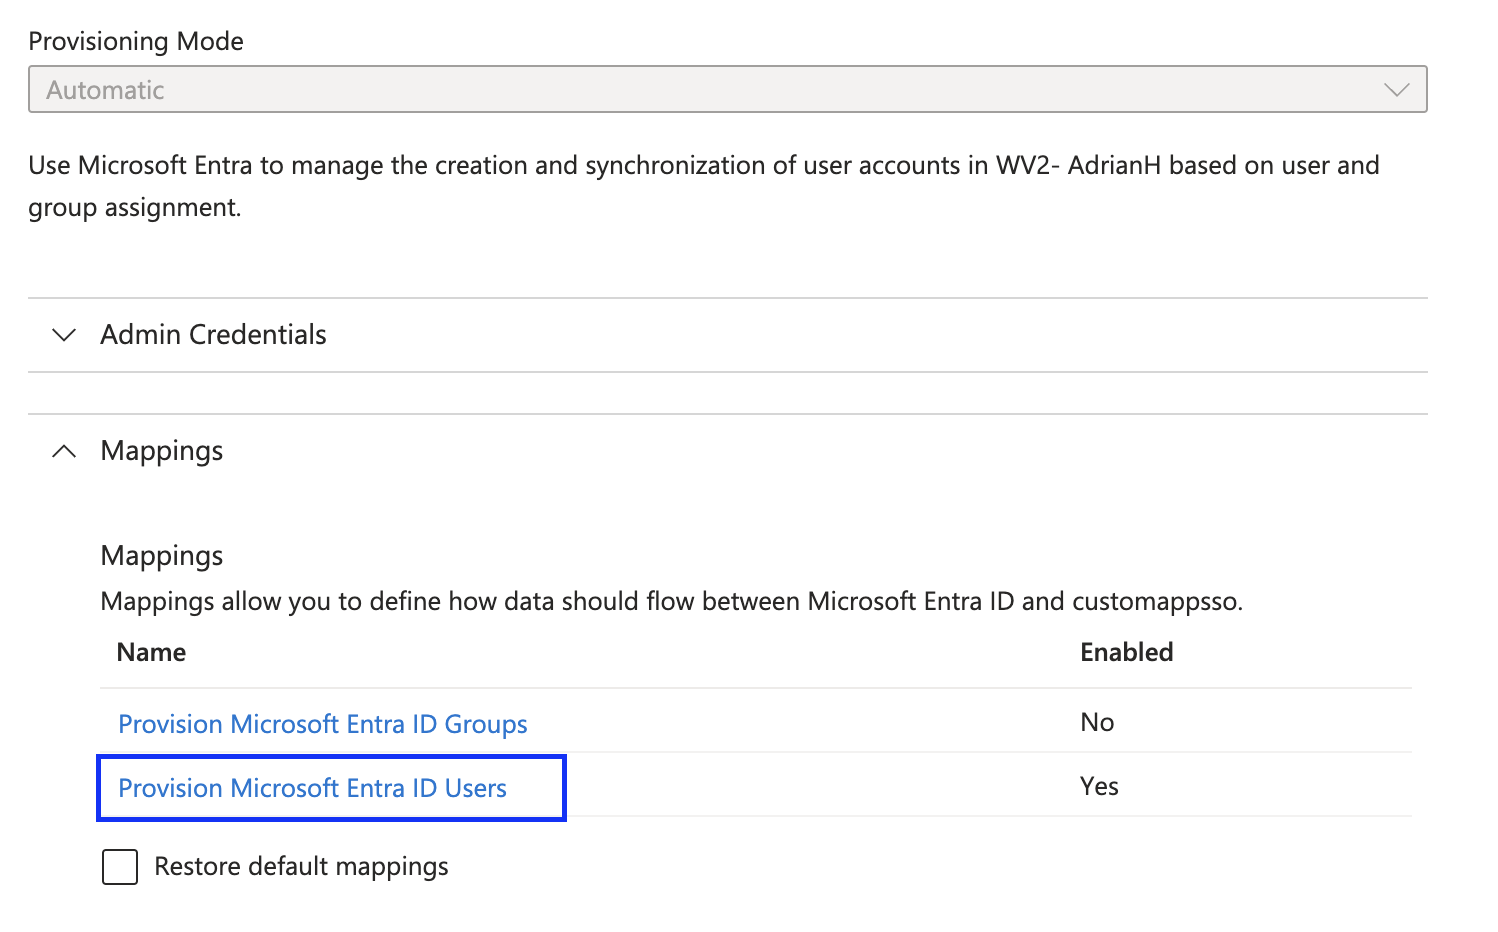Screen dimensions: 1498x932
Task: Click the 'Mappings allow you to define' description
Action: [672, 602]
